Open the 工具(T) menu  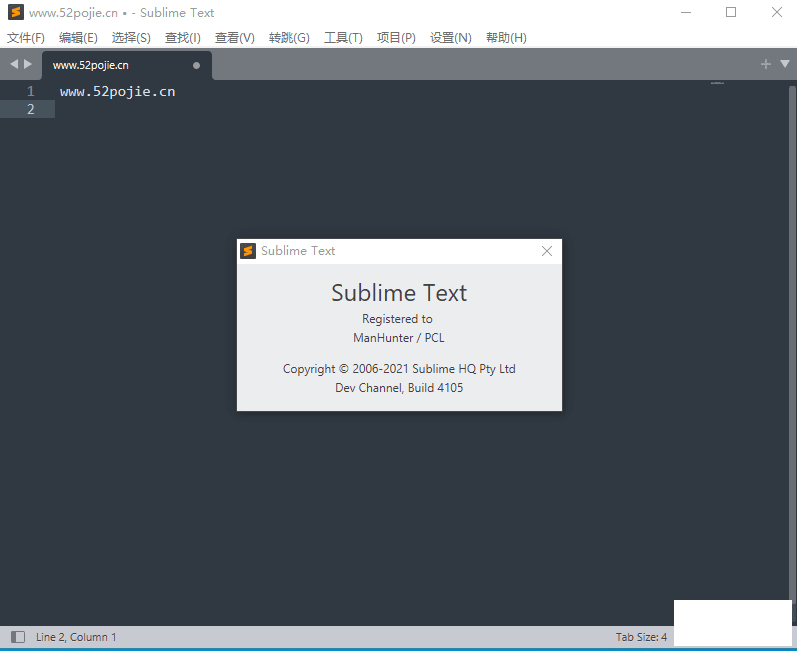click(x=343, y=38)
